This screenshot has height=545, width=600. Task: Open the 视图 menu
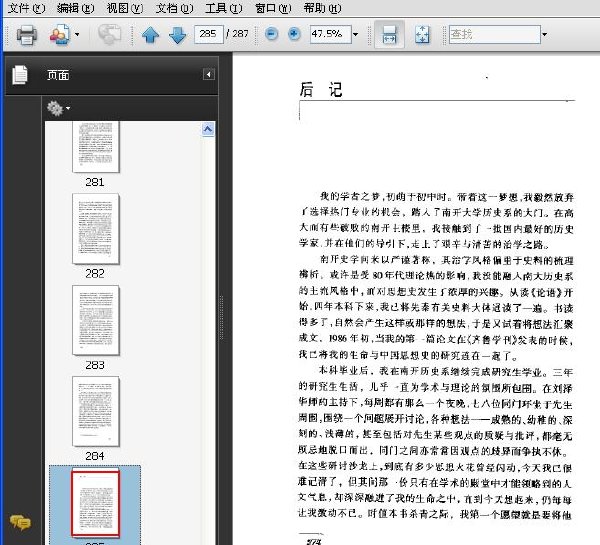click(124, 8)
